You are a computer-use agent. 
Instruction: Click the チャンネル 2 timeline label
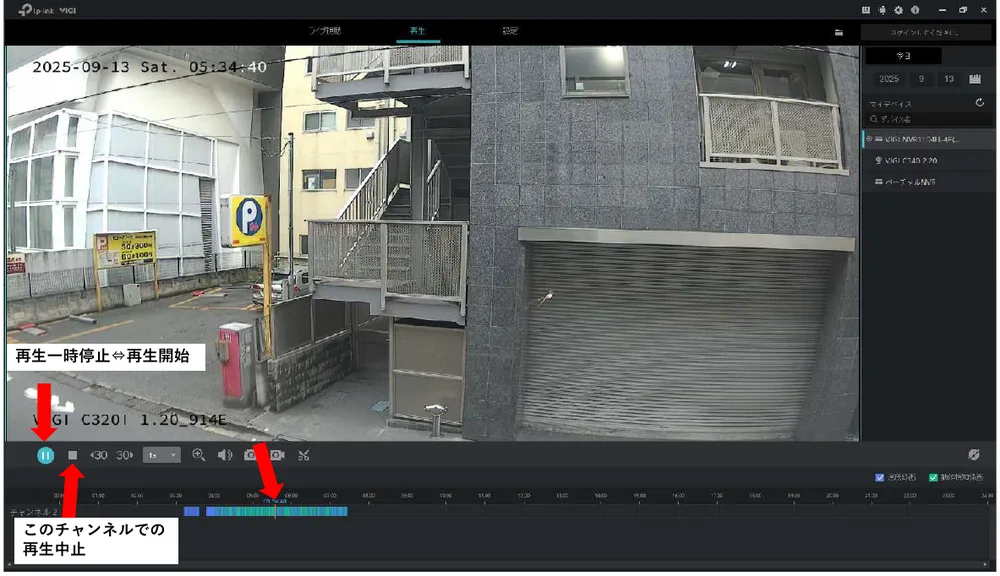pos(34,512)
